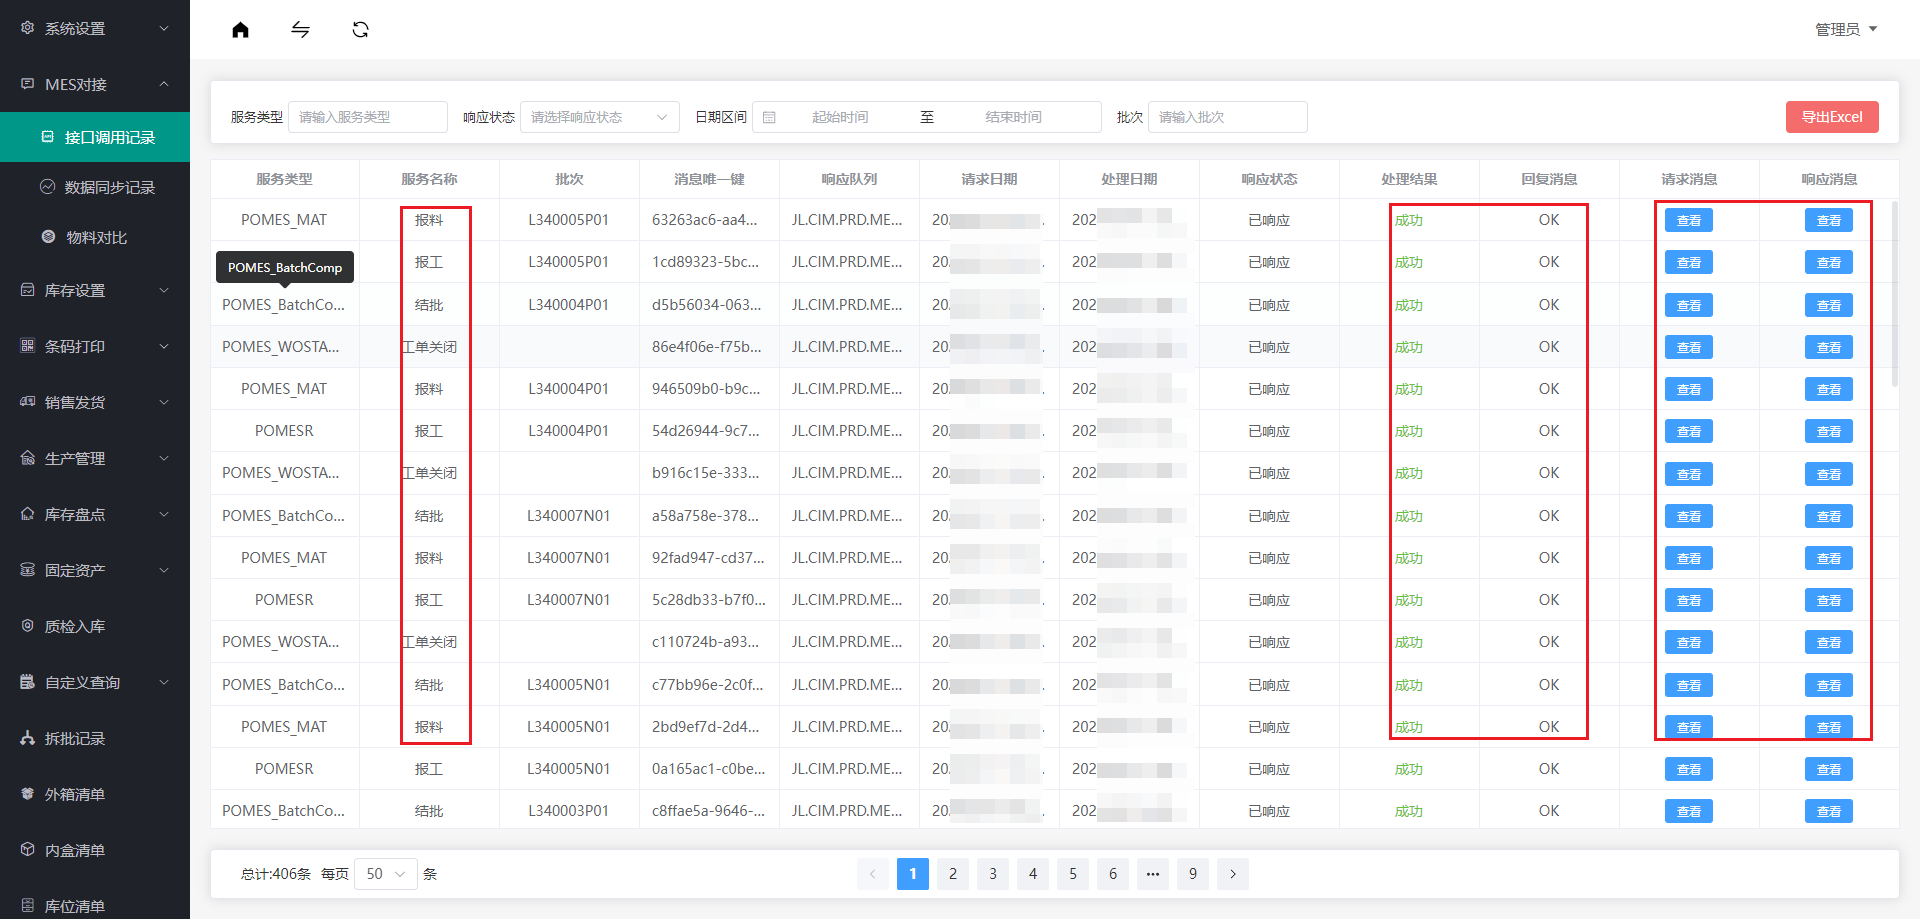The width and height of the screenshot is (1920, 919).
Task: Open 系统设置 gear menu in sidebar
Action: coord(94,29)
